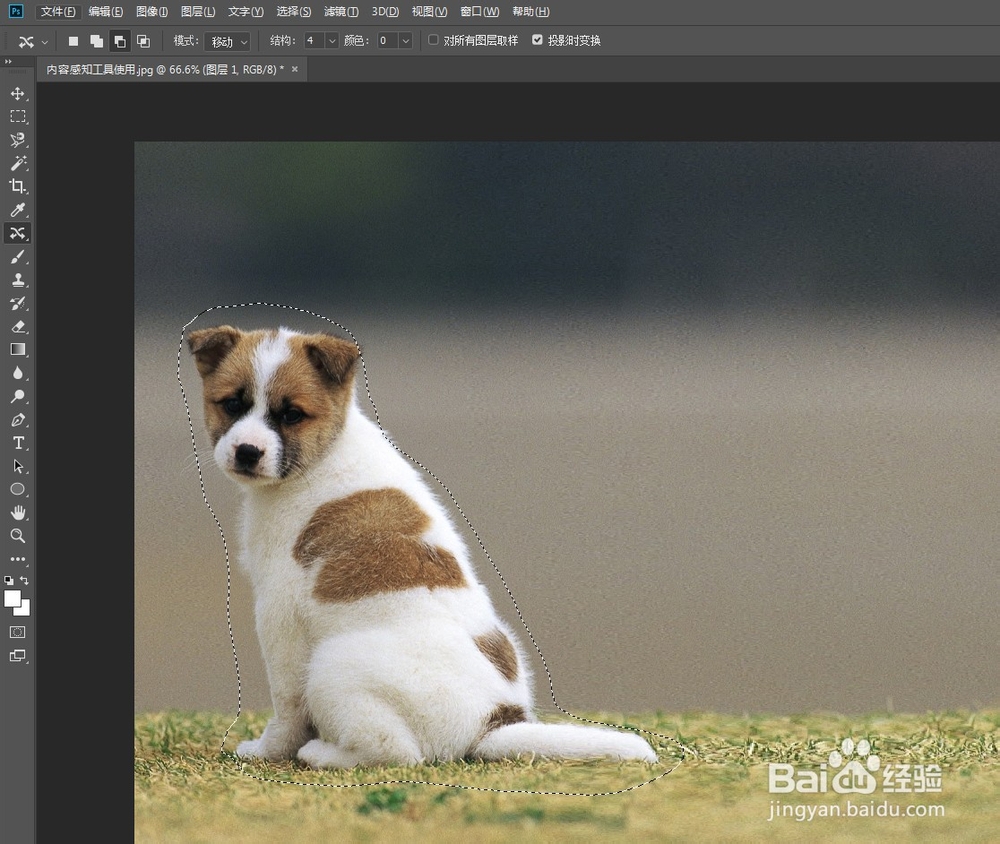Select the History Brush tool
This screenshot has height=844, width=1000.
18,303
